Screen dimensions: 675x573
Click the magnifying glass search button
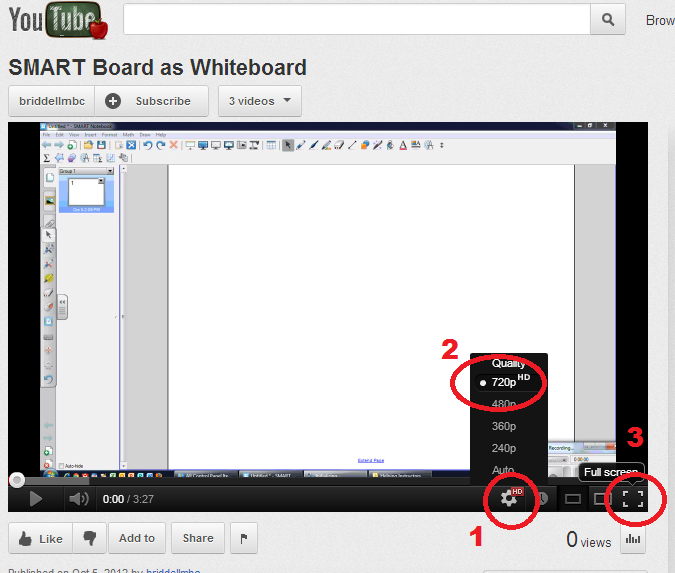tap(608, 19)
